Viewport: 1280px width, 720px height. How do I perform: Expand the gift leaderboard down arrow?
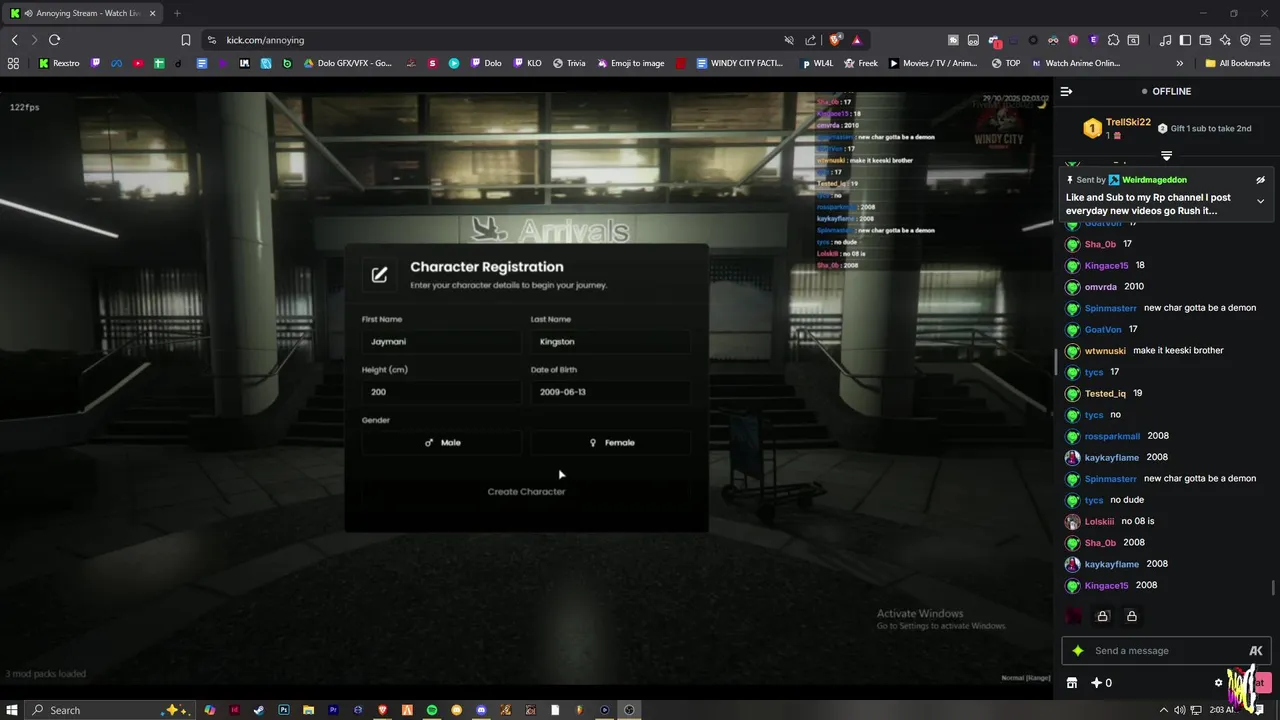click(1166, 156)
